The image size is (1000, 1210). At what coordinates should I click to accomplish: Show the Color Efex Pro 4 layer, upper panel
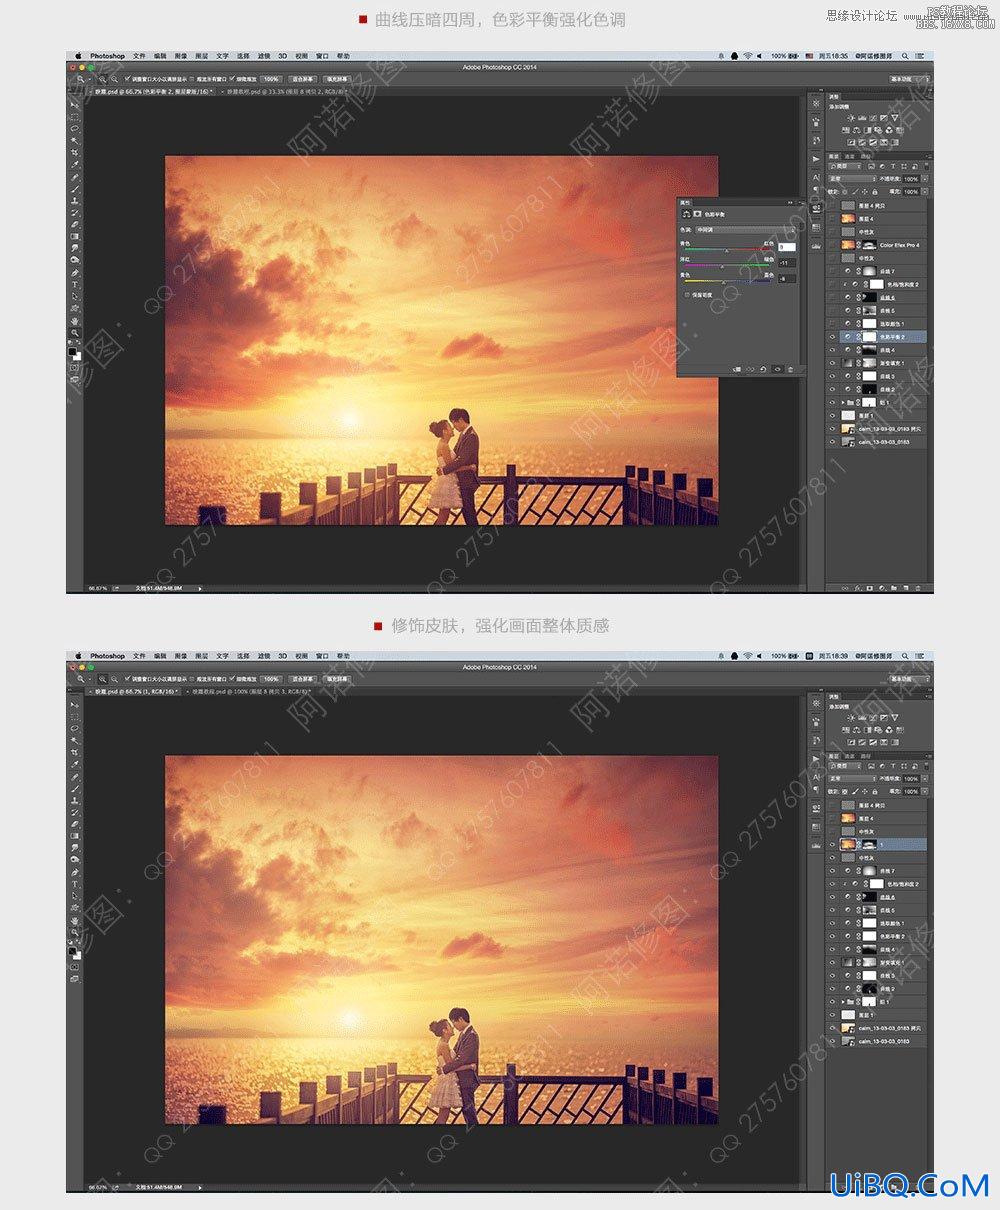(x=832, y=245)
